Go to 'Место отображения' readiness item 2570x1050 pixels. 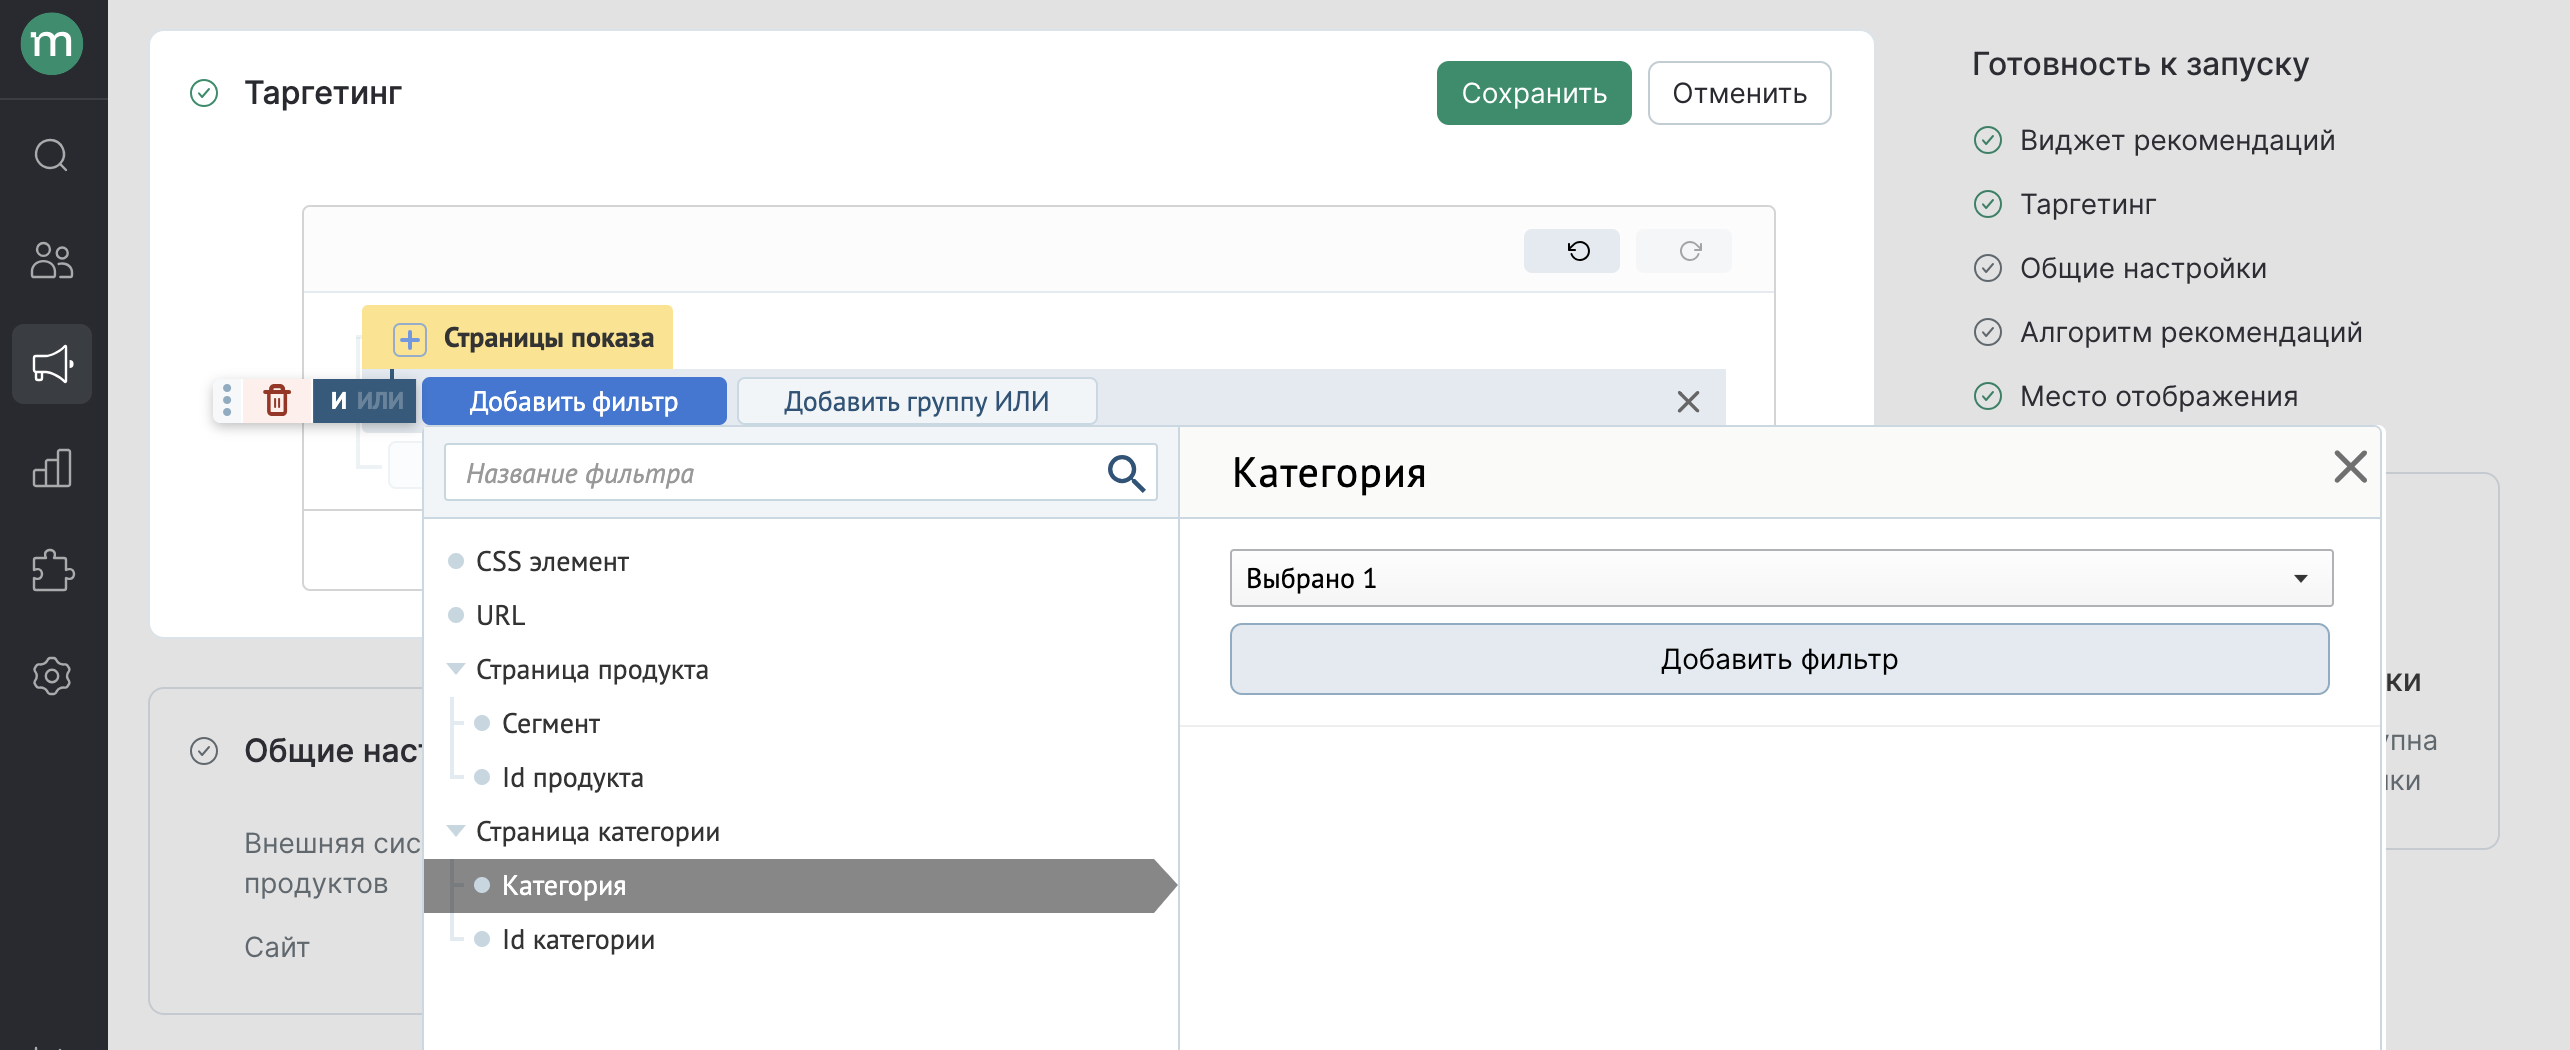(x=2159, y=396)
